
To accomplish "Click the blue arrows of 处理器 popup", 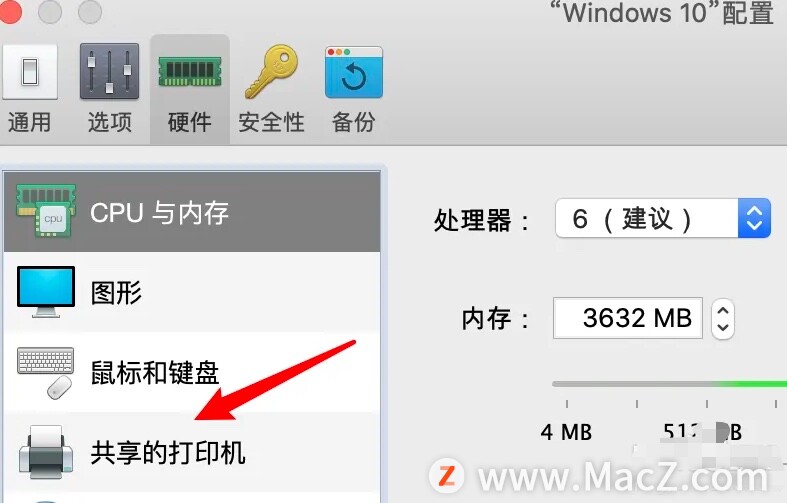I will click(754, 218).
